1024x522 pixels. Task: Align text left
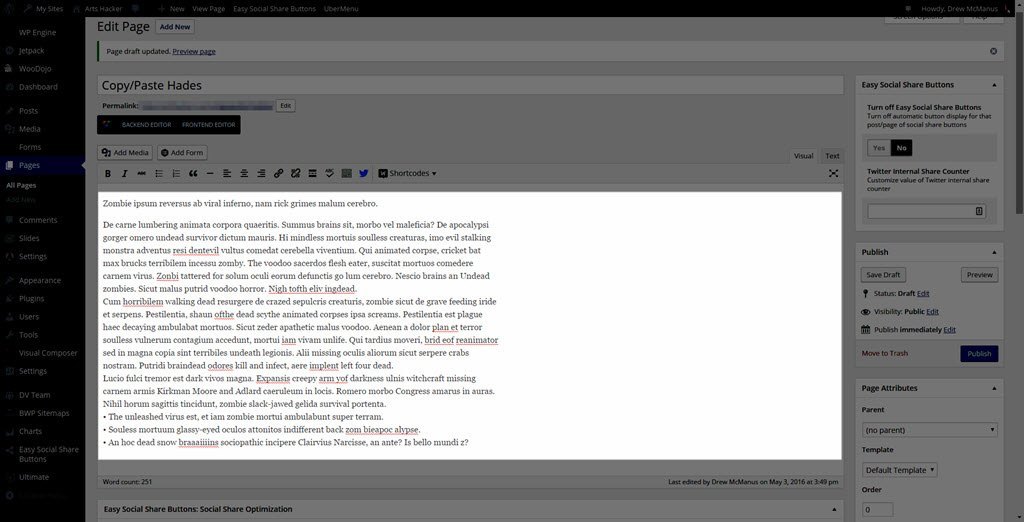(x=227, y=174)
